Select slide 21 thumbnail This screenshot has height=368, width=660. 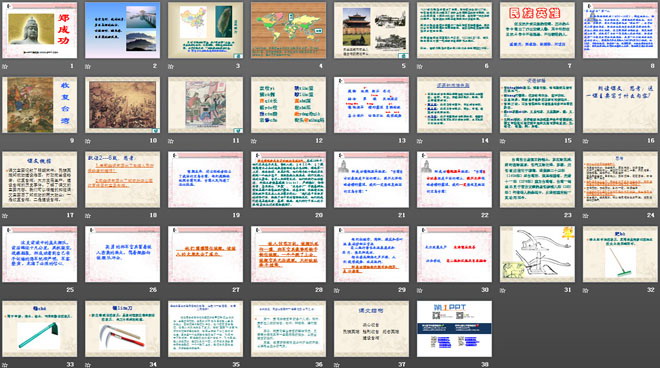click(371, 179)
